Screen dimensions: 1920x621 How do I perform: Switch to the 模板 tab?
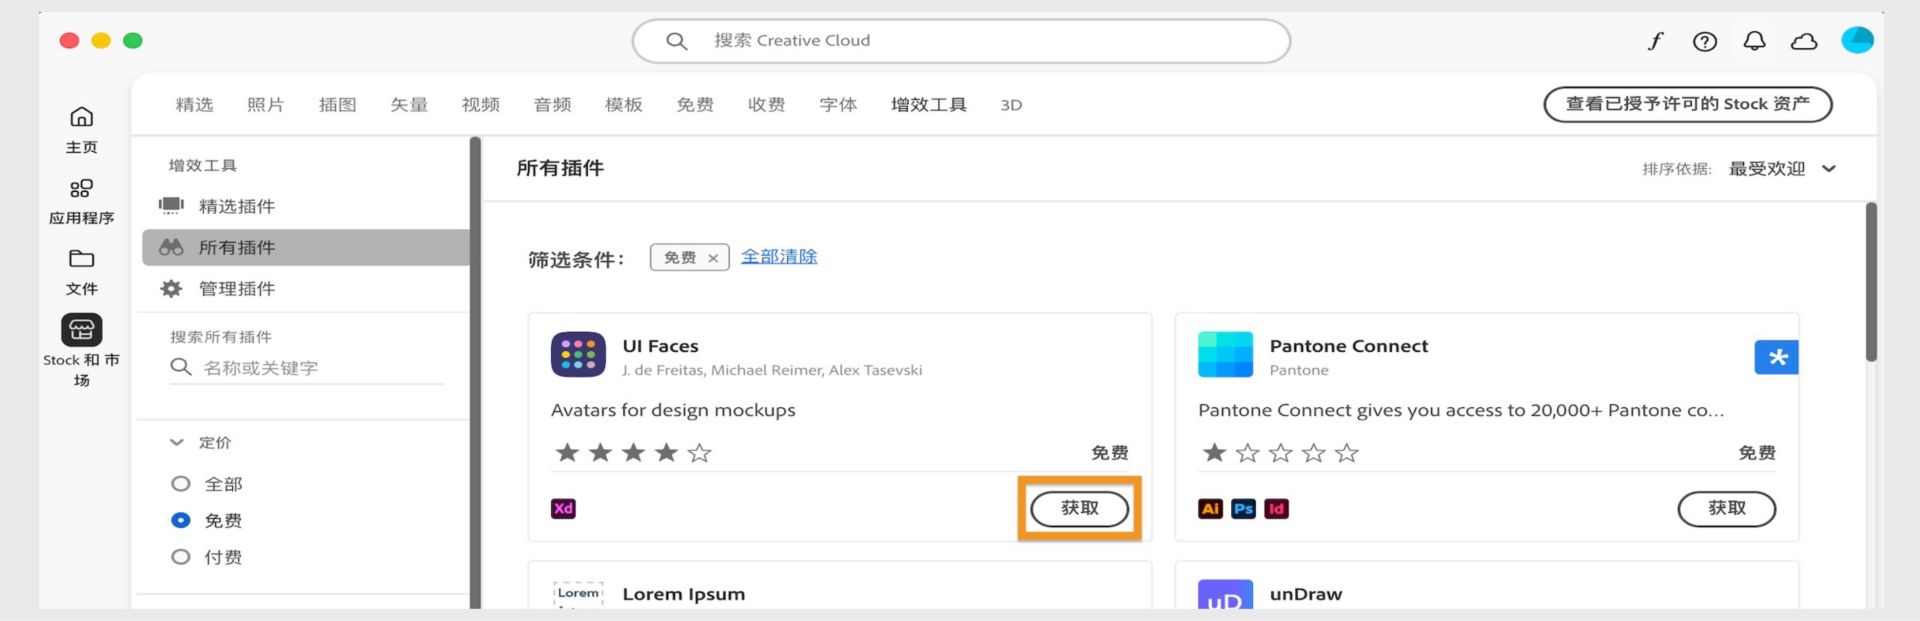pos(624,105)
